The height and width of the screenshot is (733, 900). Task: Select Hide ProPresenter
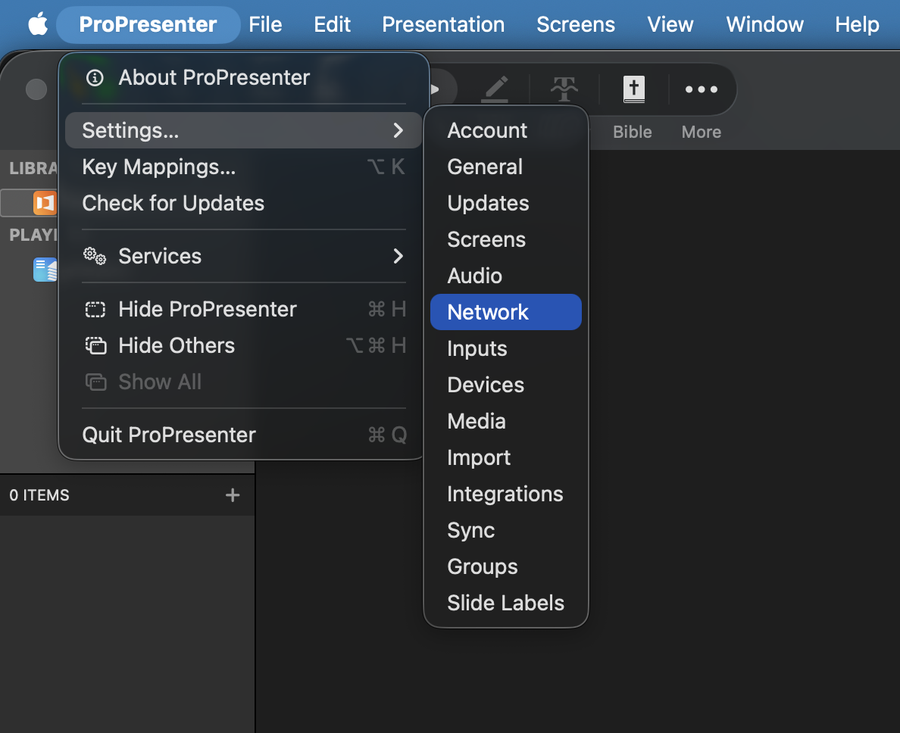(244, 309)
